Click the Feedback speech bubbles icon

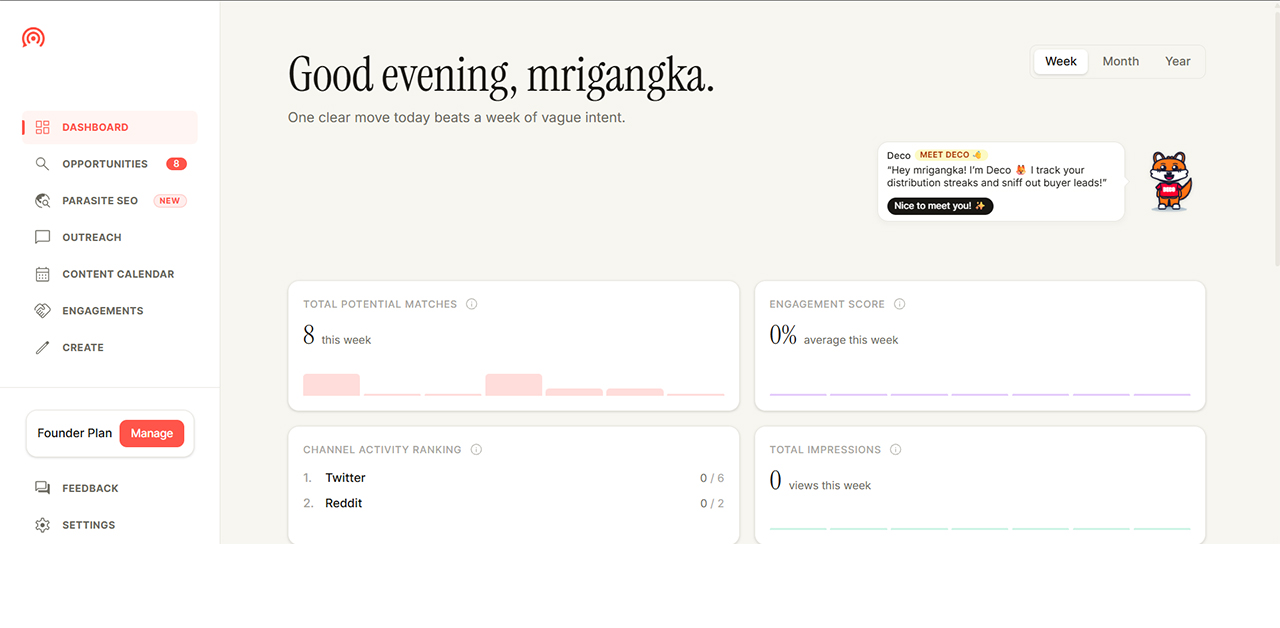point(42,488)
